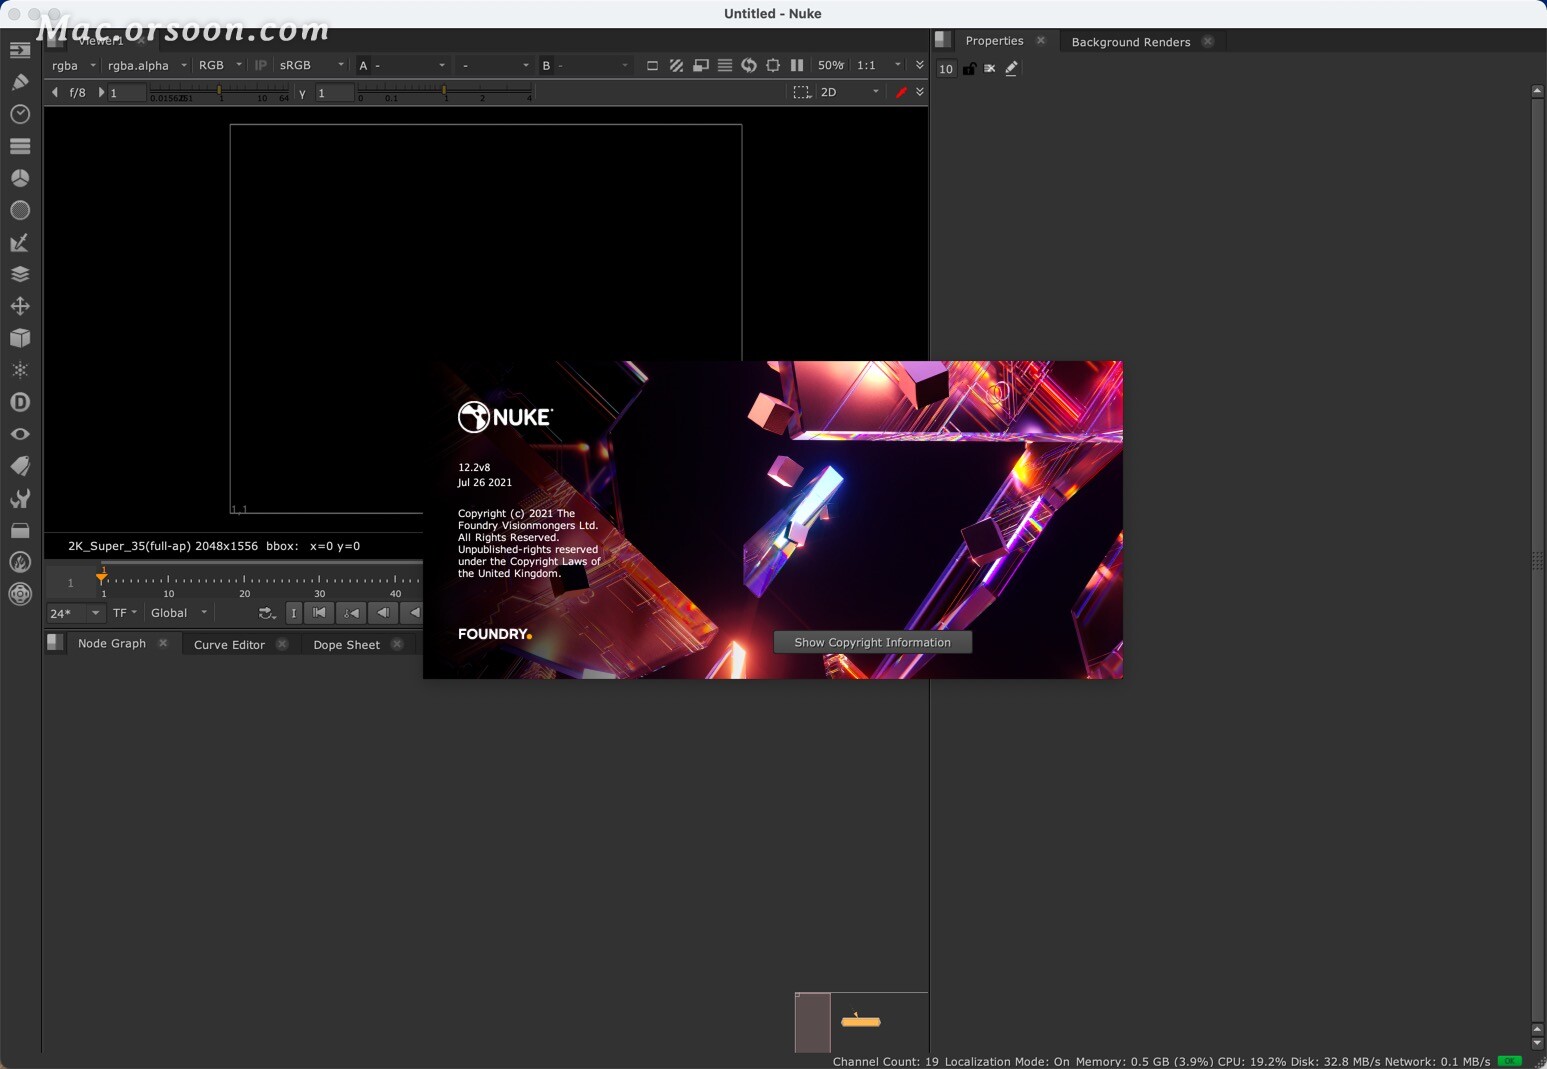This screenshot has height=1069, width=1547.
Task: Switch to the Curve Editor tab
Action: (229, 645)
